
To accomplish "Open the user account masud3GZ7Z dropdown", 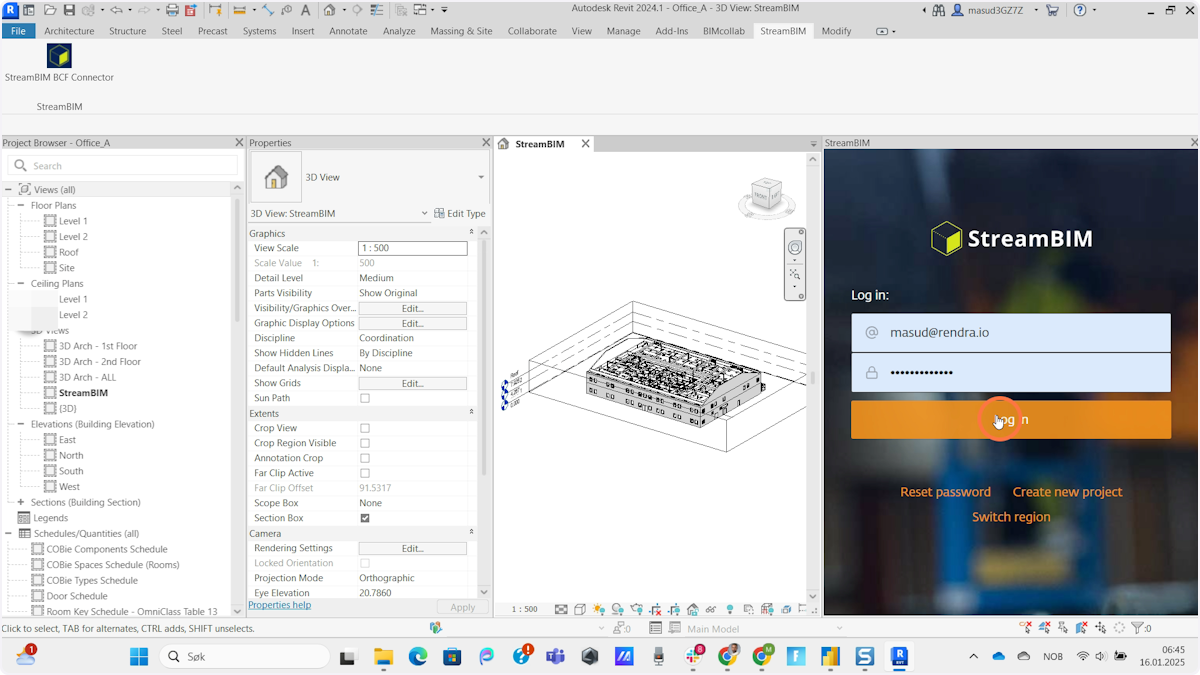I will (1036, 10).
